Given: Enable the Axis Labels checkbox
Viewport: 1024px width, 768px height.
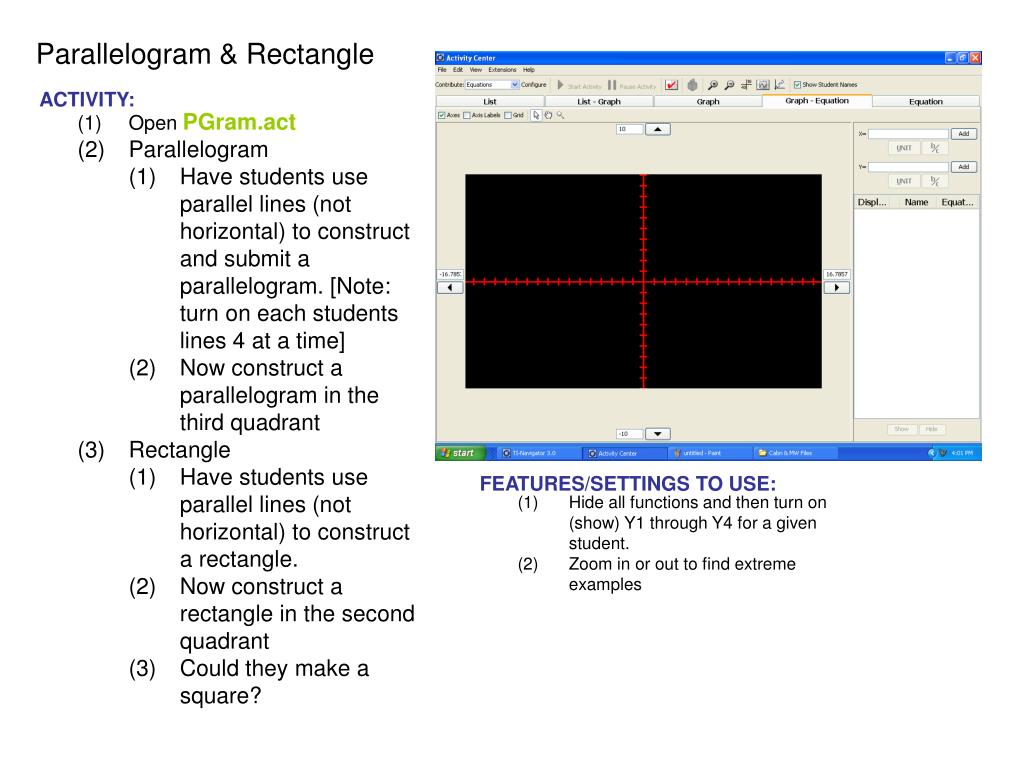Looking at the screenshot, I should coord(467,116).
